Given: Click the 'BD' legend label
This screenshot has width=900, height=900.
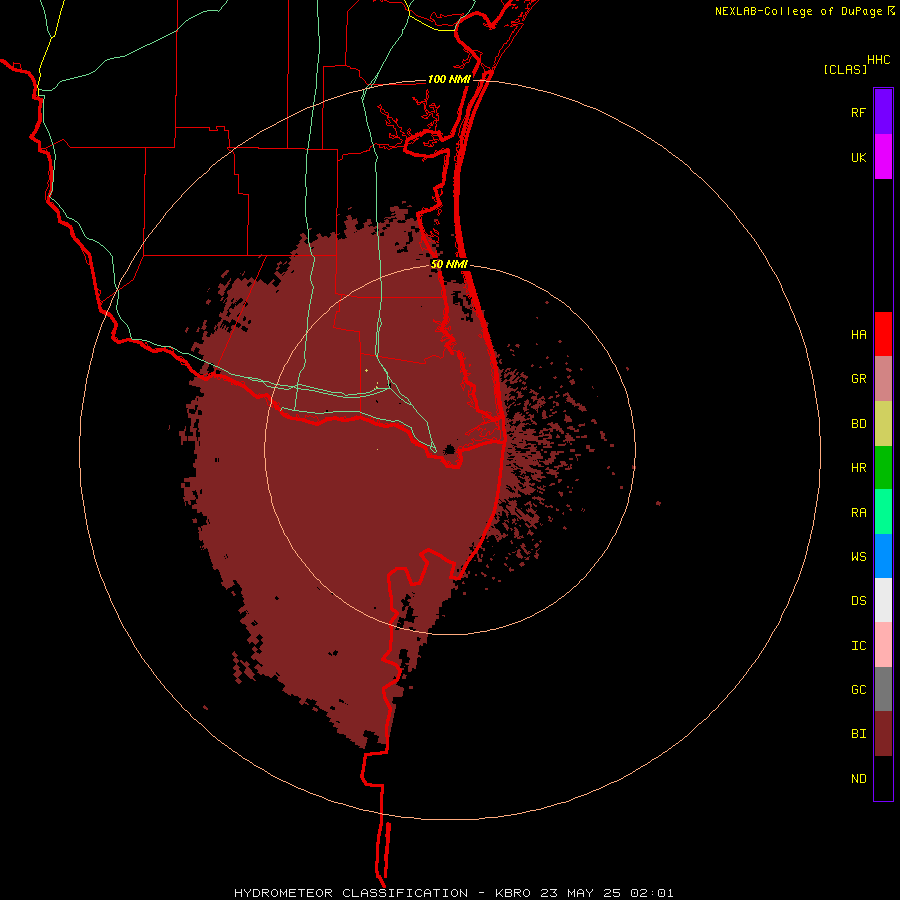Looking at the screenshot, I should [858, 423].
